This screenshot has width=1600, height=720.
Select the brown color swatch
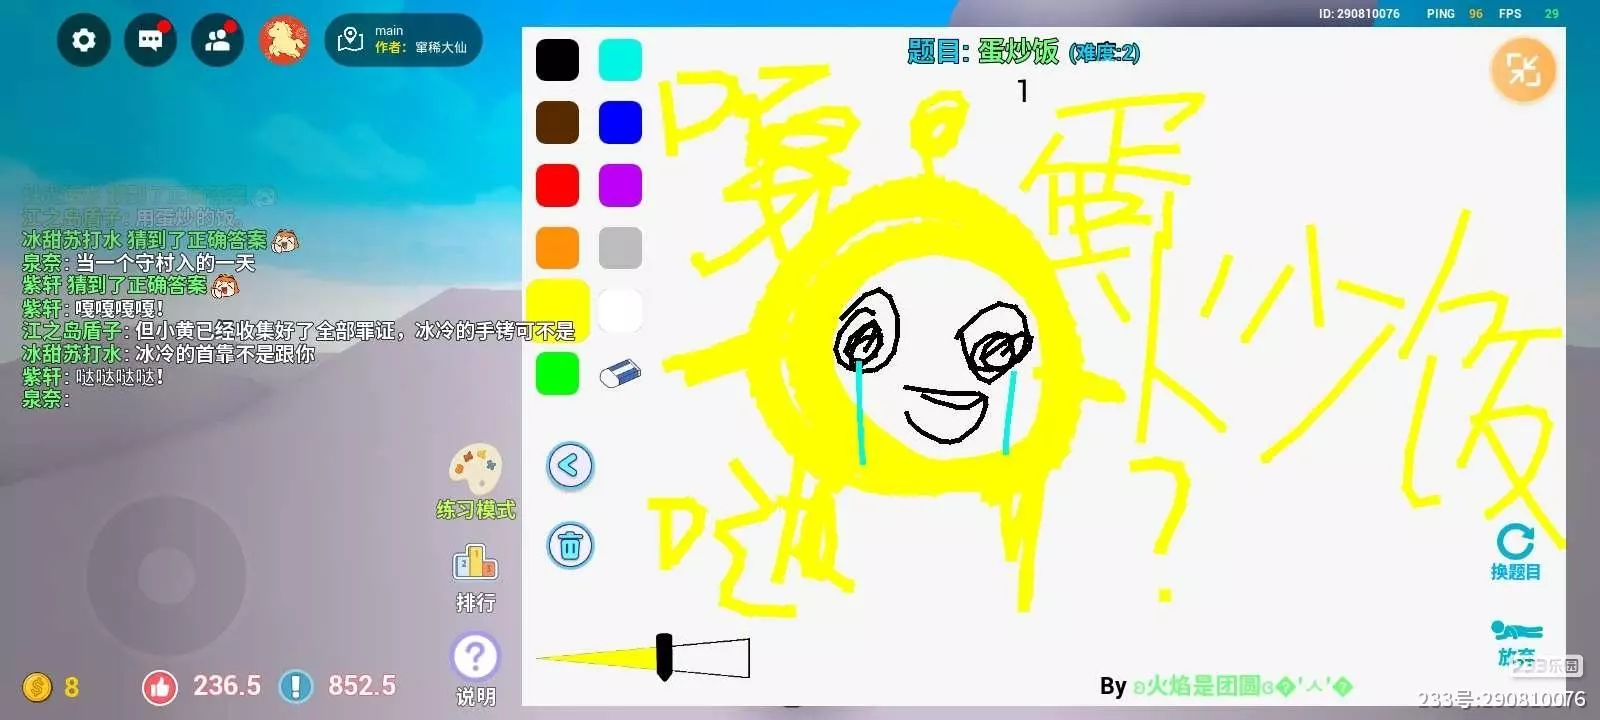click(557, 123)
